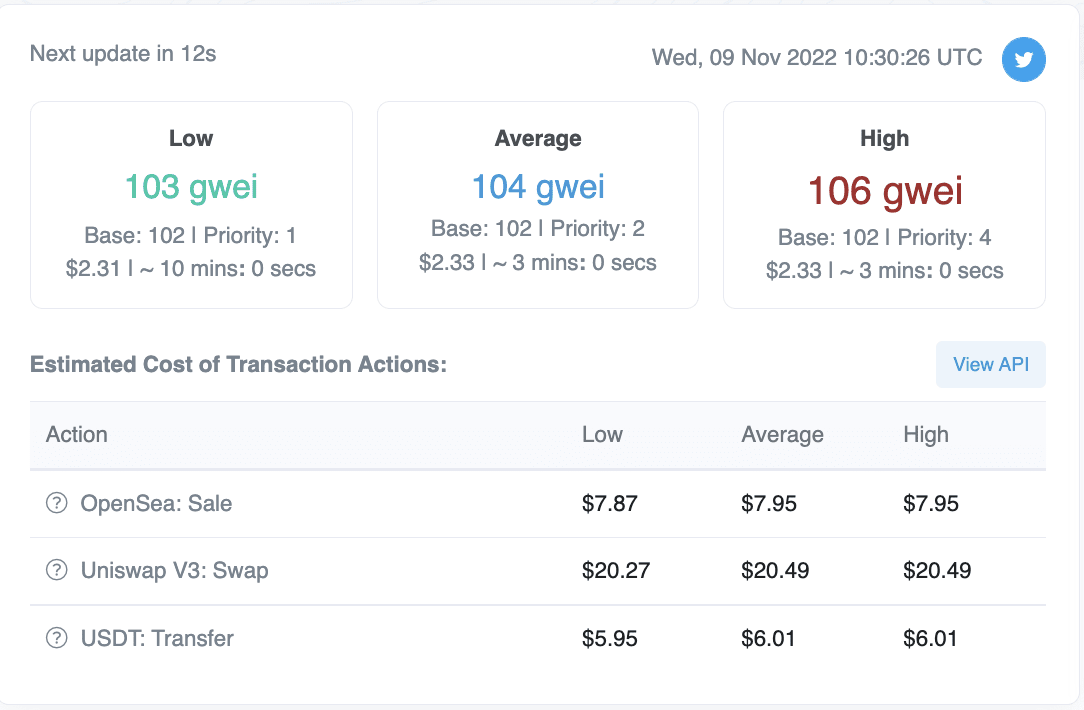Click the Twitter share icon

coord(1024,60)
